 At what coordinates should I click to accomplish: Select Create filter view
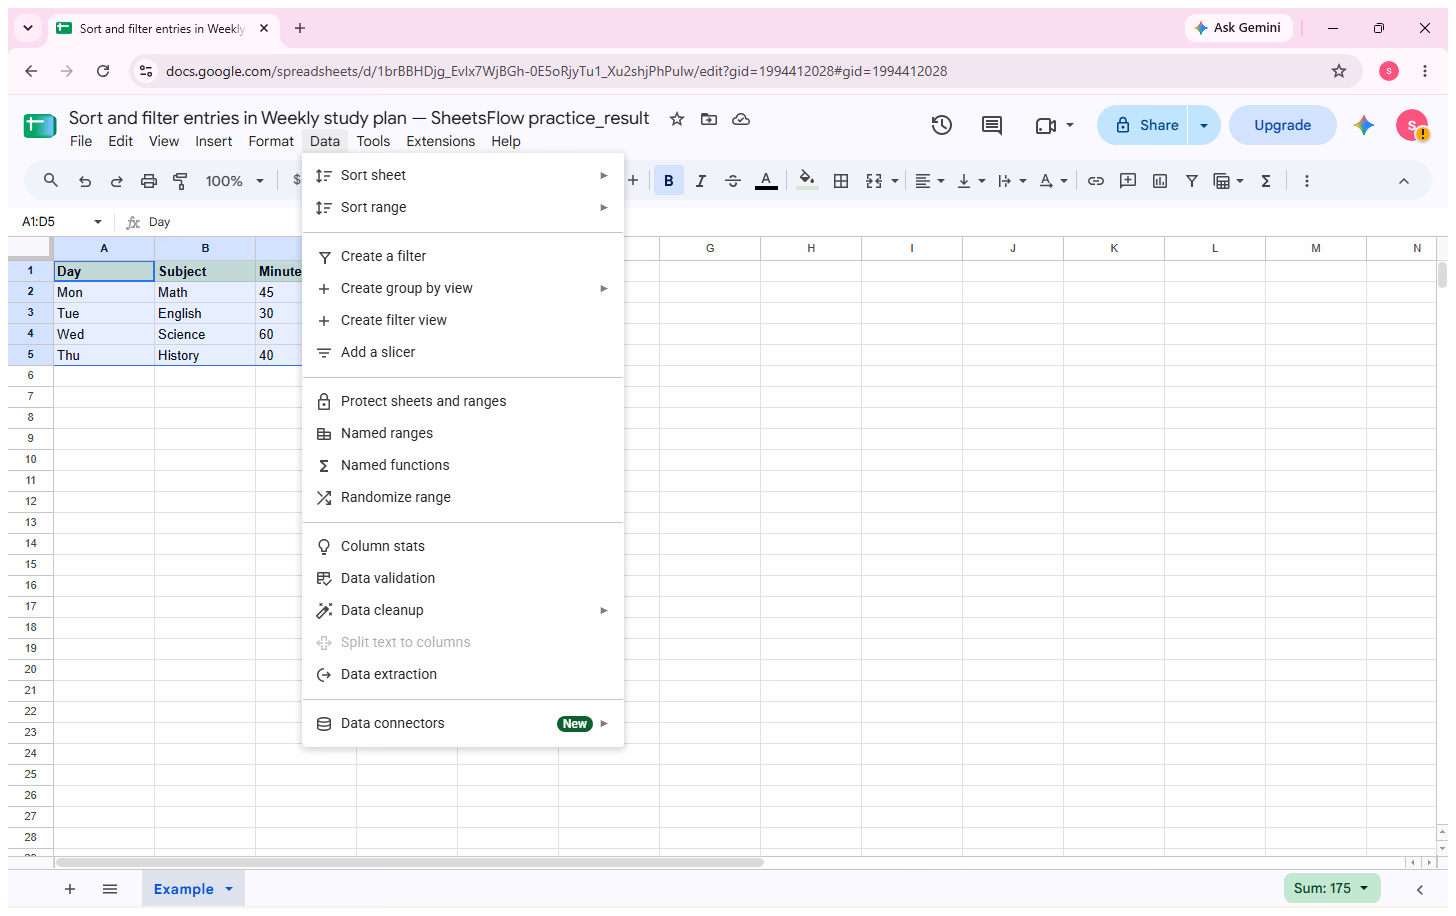[x=463, y=320]
